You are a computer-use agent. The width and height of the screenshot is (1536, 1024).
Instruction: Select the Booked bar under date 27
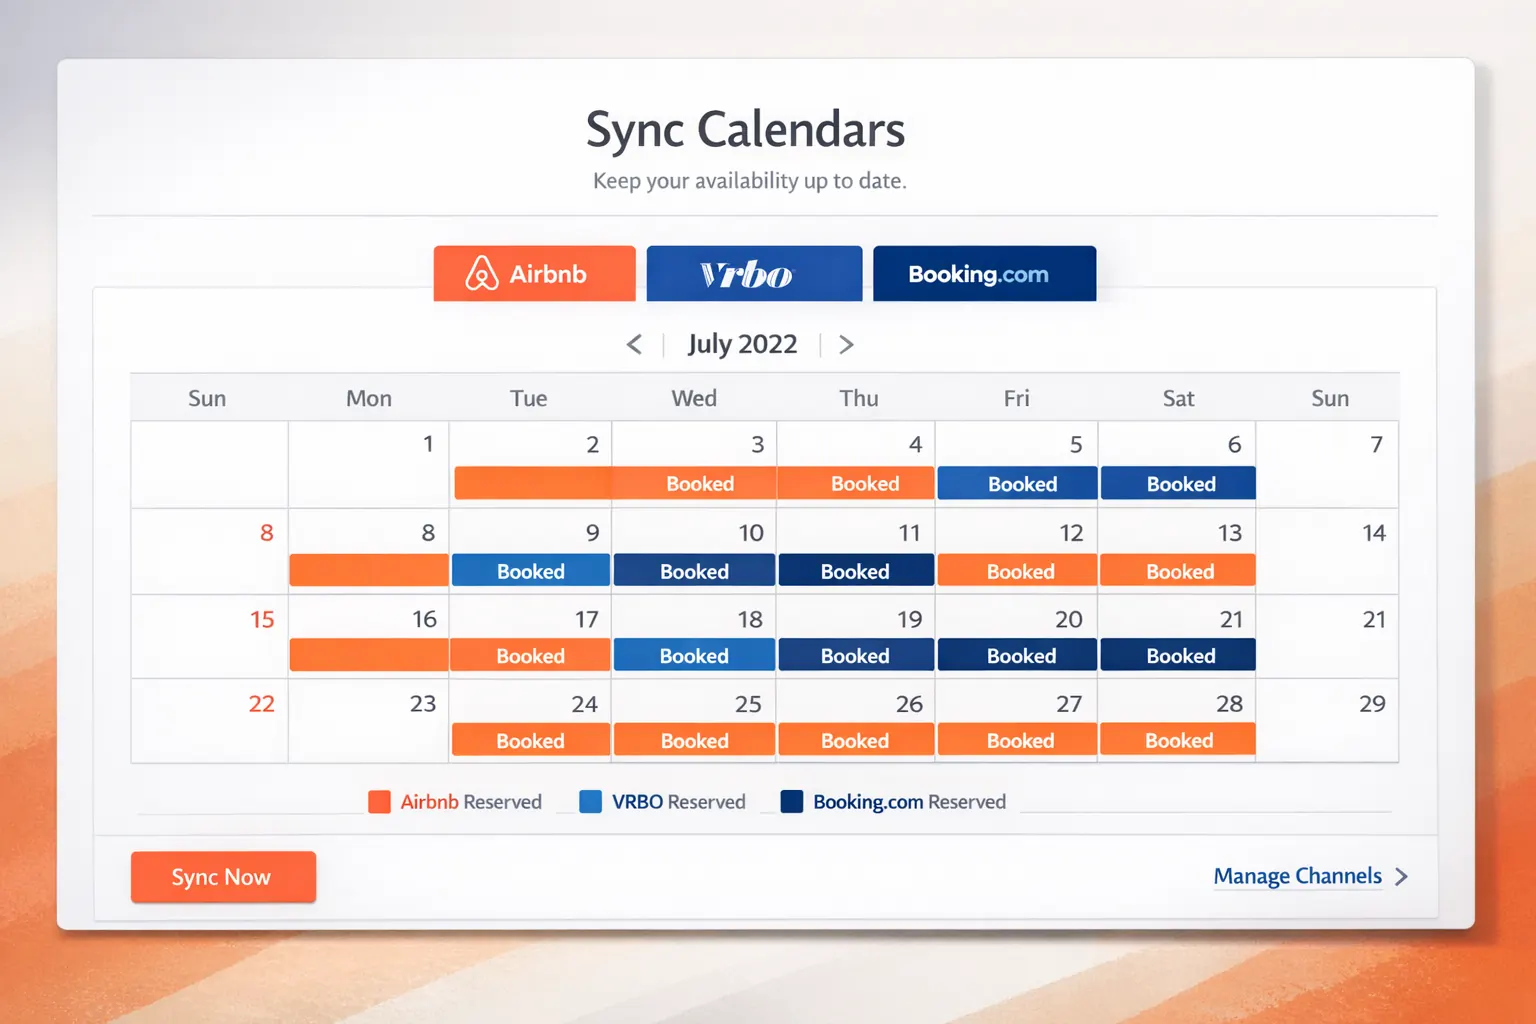tap(1017, 740)
